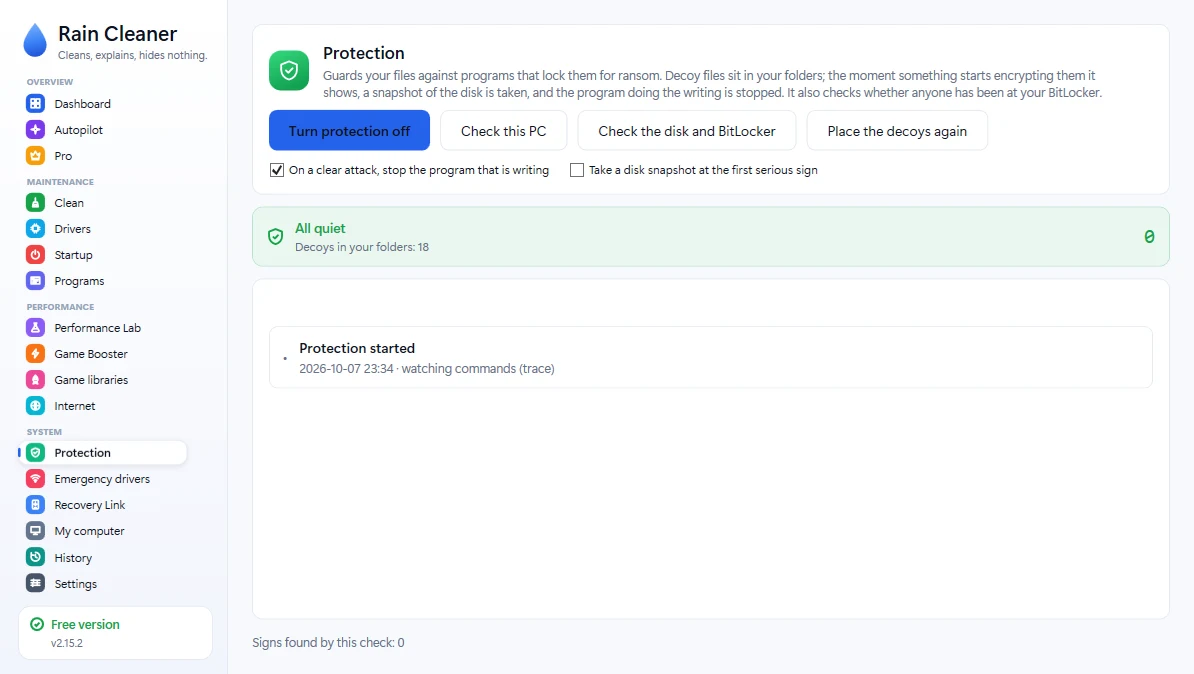Click the Programs window icon
Image resolution: width=1194 pixels, height=674 pixels.
36,280
